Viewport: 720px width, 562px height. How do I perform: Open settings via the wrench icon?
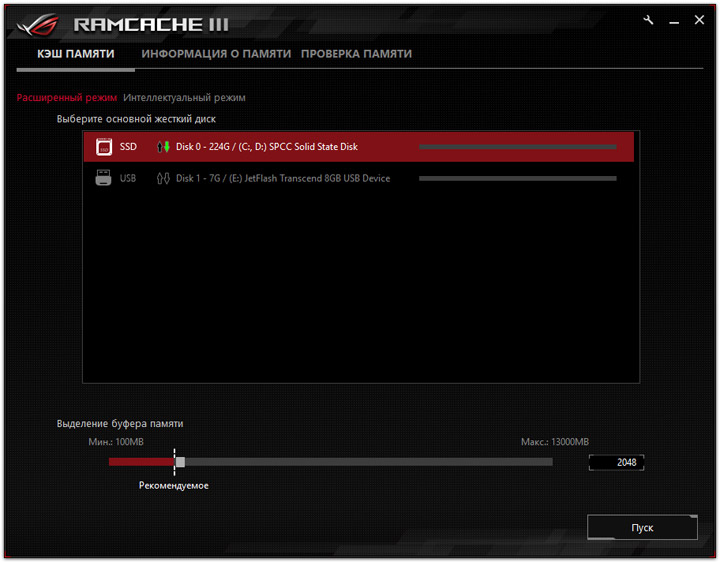tap(648, 20)
